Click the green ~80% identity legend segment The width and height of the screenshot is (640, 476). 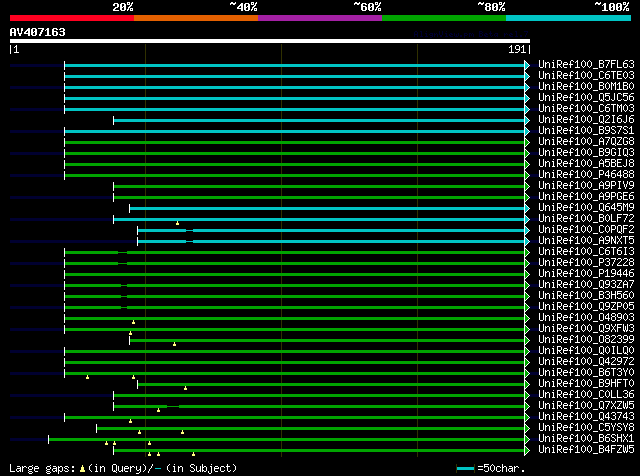coord(444,18)
